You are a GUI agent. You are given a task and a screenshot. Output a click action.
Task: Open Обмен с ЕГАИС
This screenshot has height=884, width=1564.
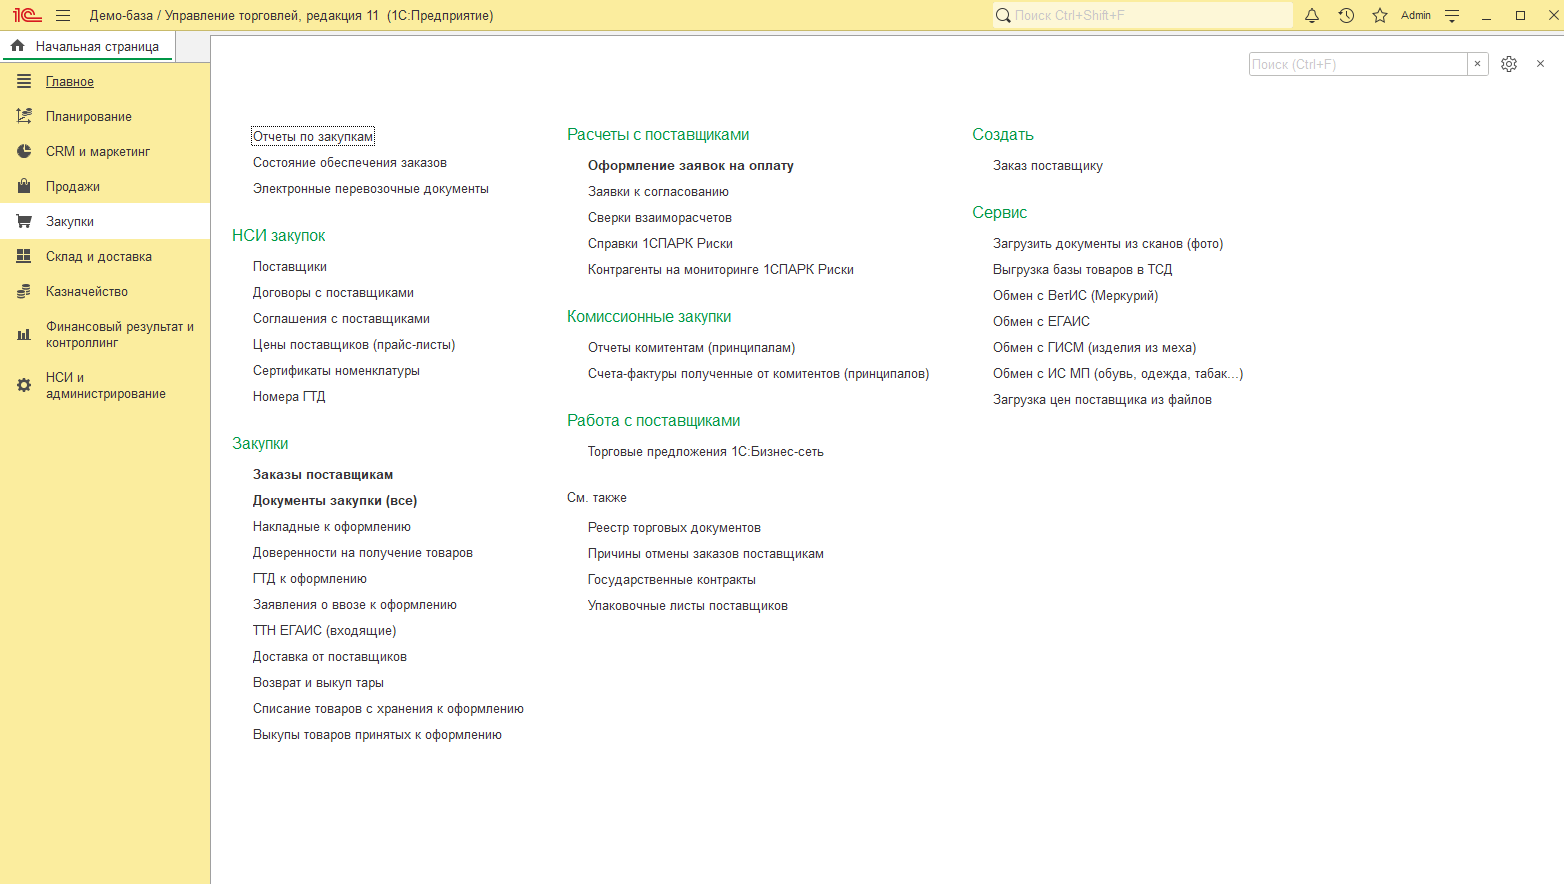tap(1042, 321)
